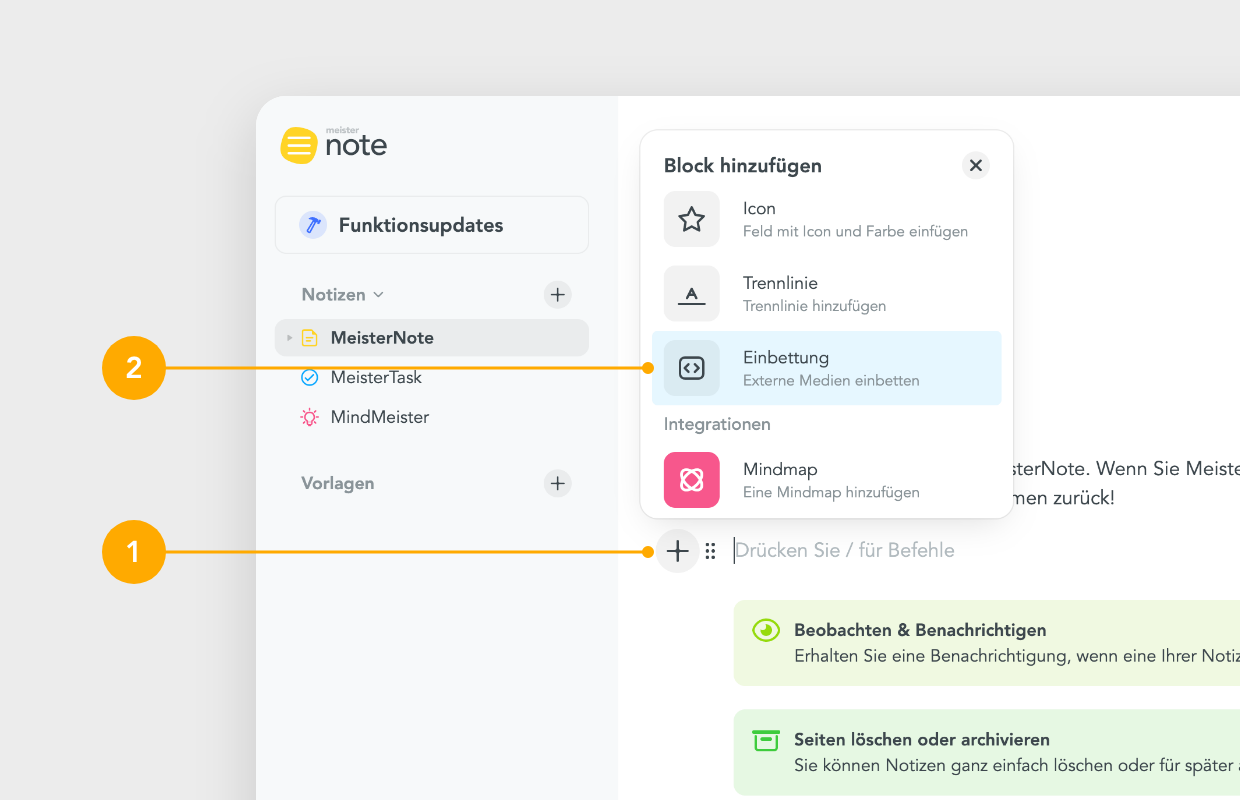1240x800 pixels.
Task: Click the 'Block hinzufügen' popup title
Action: [x=743, y=166]
